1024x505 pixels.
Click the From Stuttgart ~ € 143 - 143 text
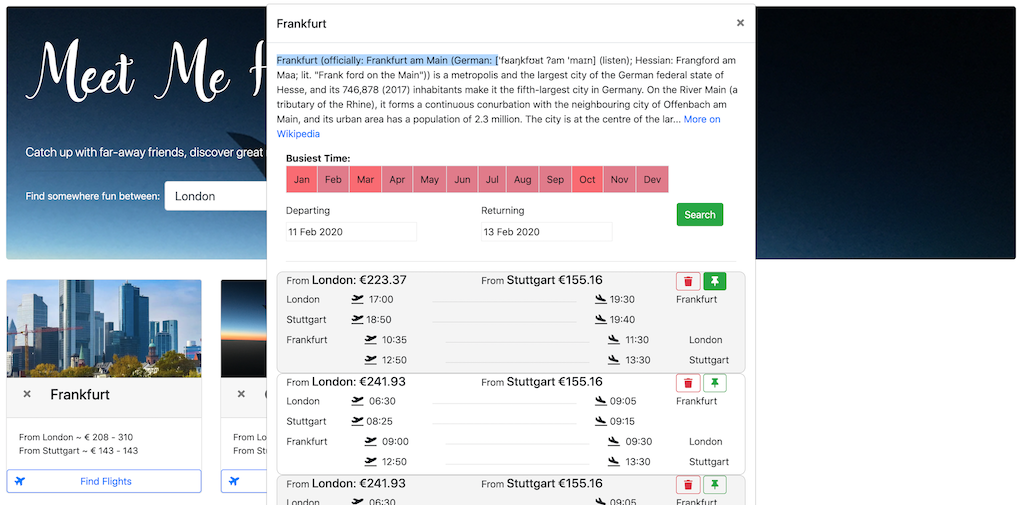pos(78,451)
